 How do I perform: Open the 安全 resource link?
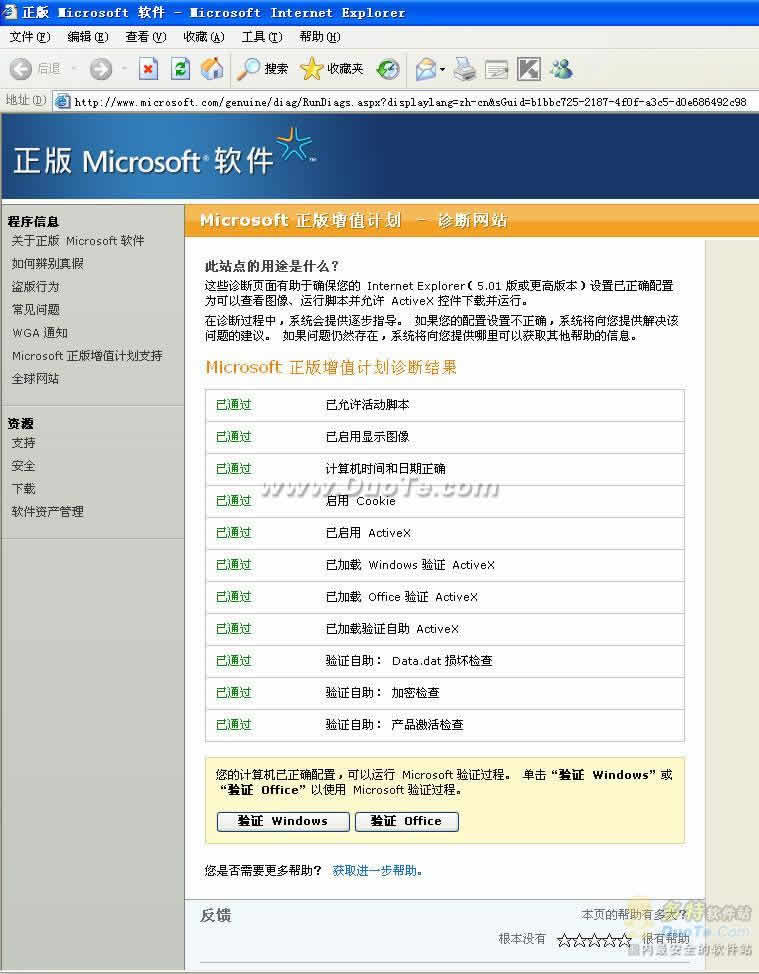click(24, 465)
